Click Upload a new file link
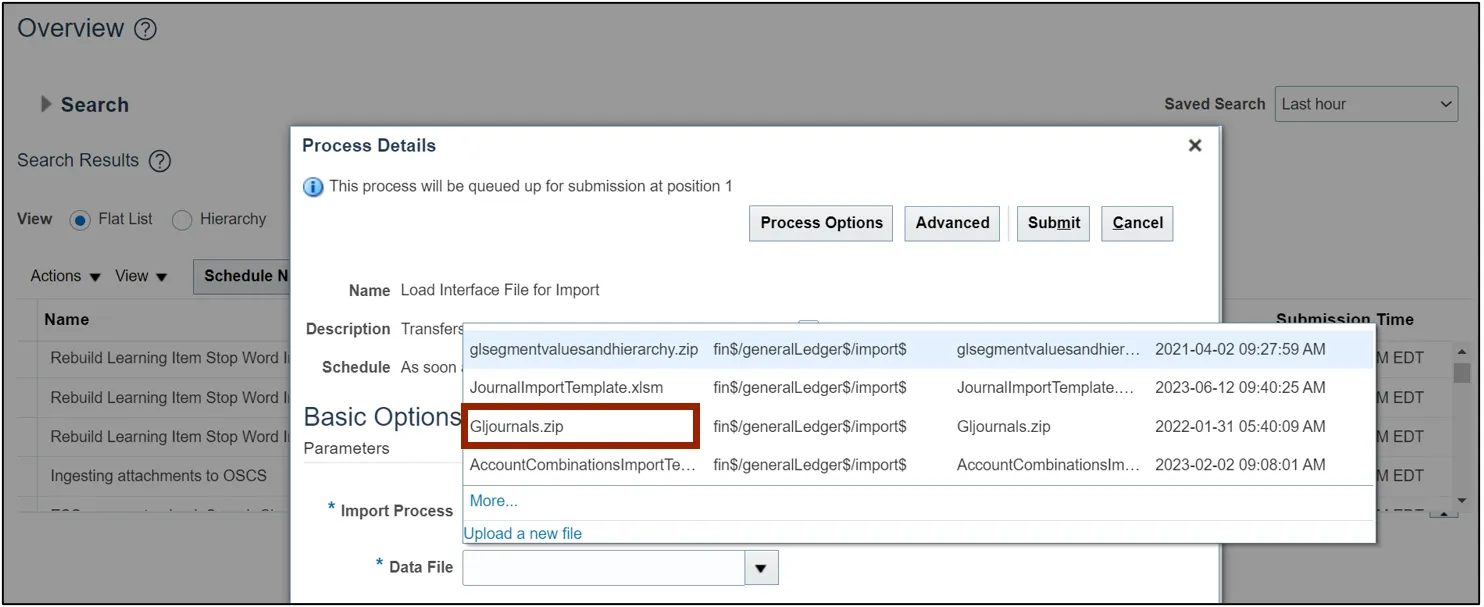The height and width of the screenshot is (607, 1484). click(523, 533)
